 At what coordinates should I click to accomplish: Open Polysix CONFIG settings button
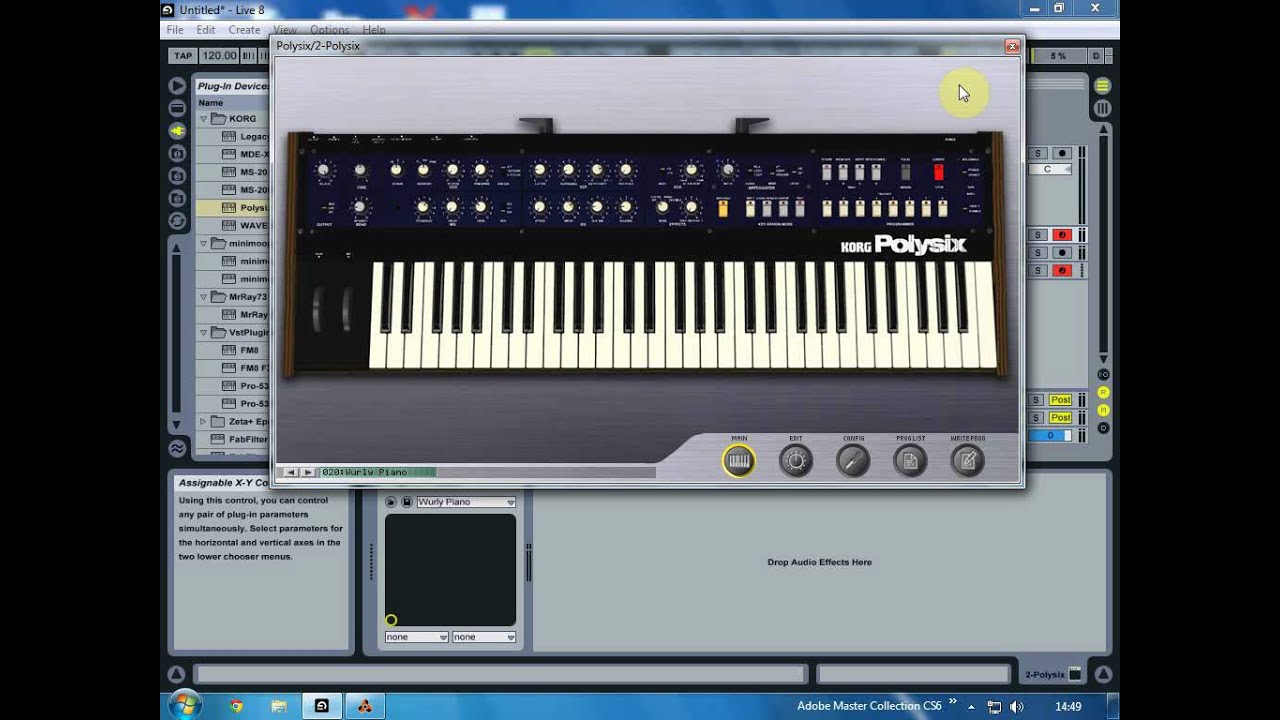853,460
